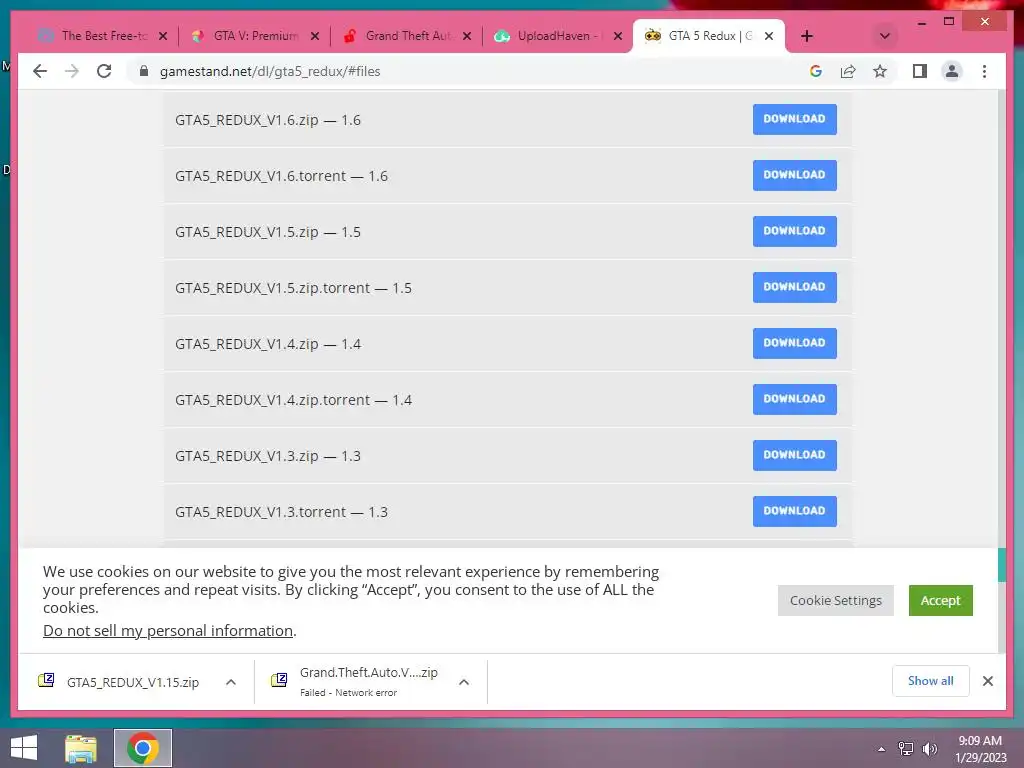The width and height of the screenshot is (1024, 768).
Task: Show all downloads
Action: tap(931, 681)
